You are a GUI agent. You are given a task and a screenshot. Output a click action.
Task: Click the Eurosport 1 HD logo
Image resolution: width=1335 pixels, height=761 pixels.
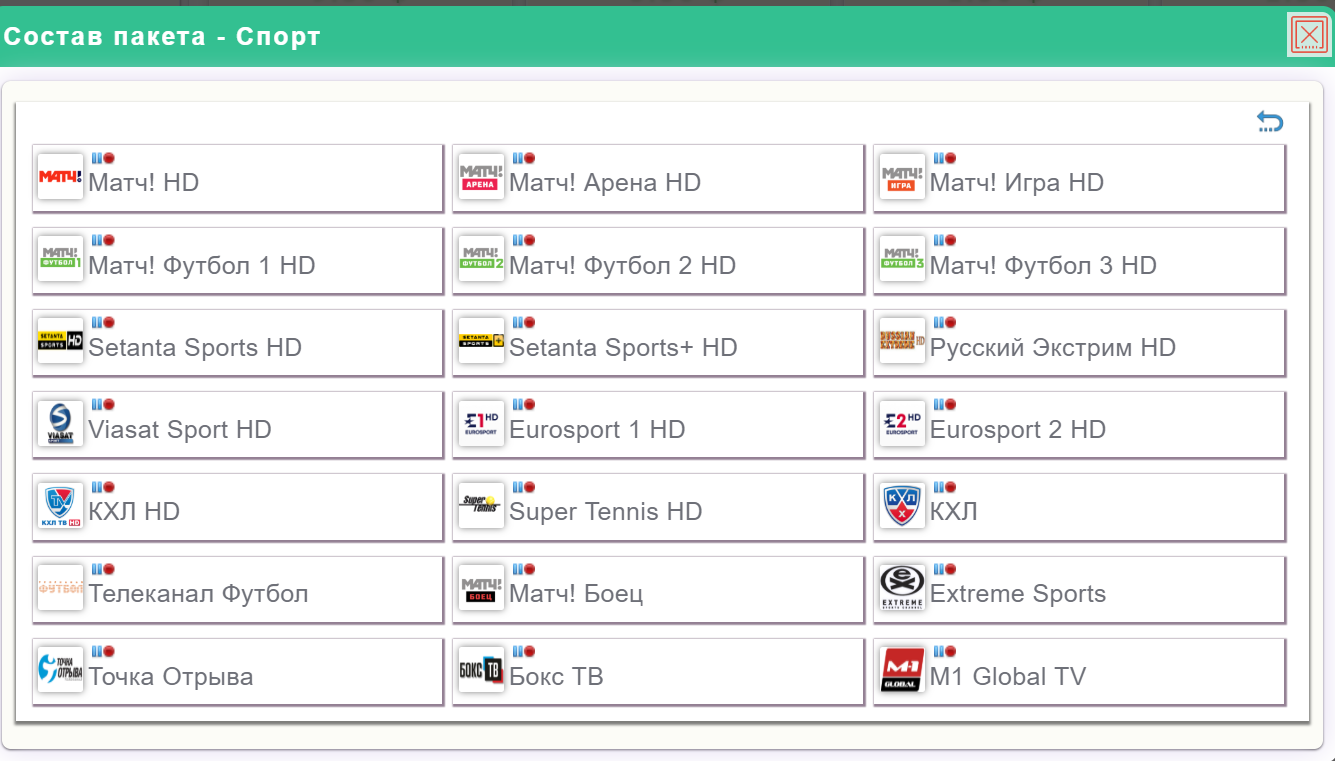pyautogui.click(x=481, y=424)
